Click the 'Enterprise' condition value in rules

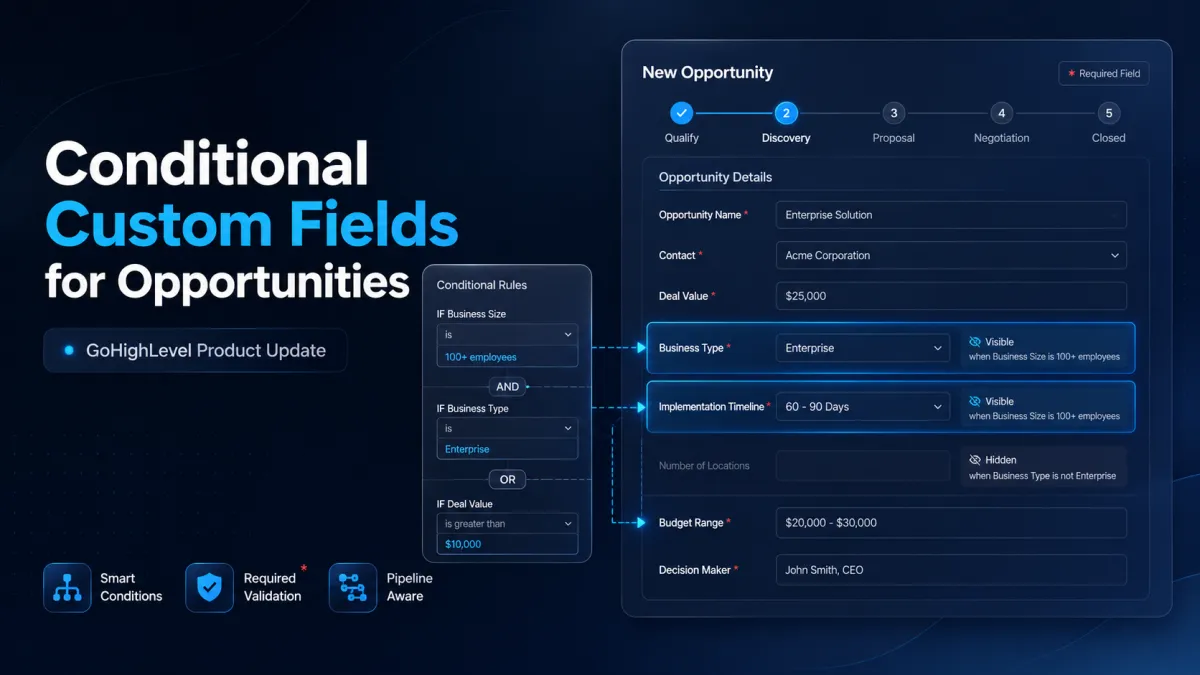click(467, 449)
